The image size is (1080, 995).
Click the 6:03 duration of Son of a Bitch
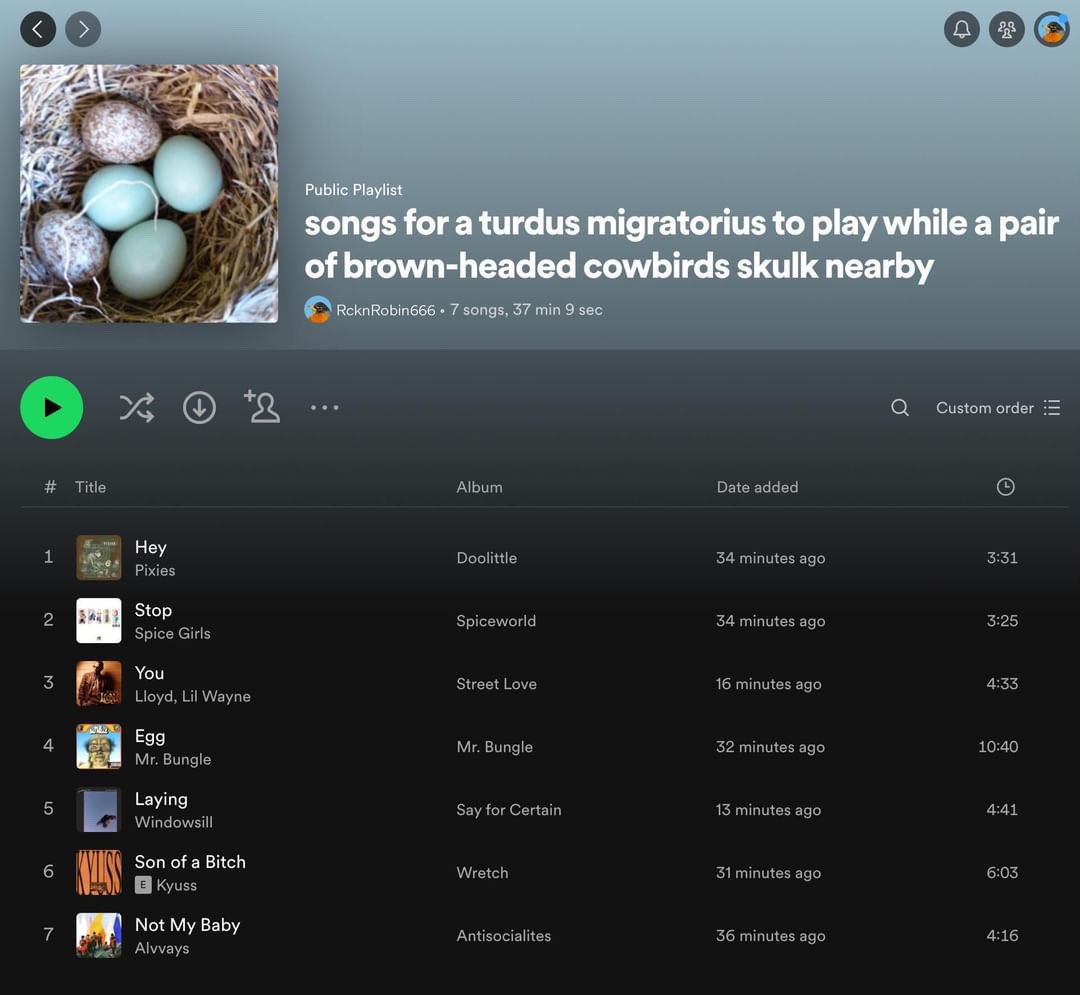pos(1001,872)
